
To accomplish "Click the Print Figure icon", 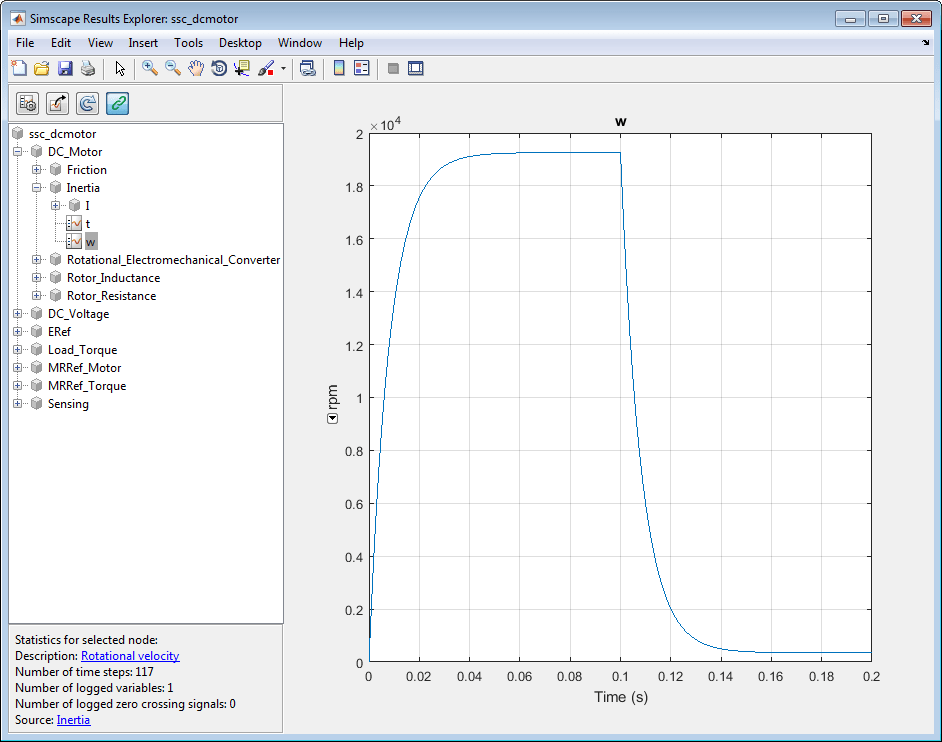I will tap(88, 69).
